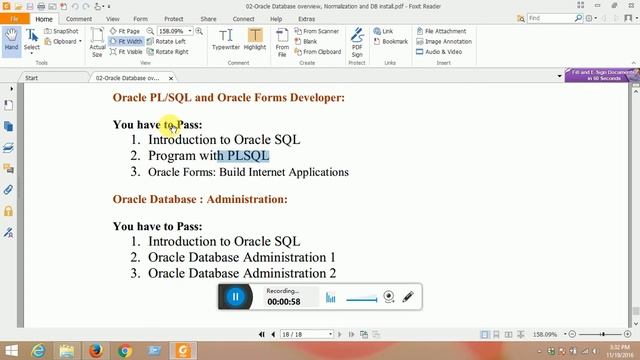Adjust the recording volume slider
Screen dimensions: 640x360
tap(362, 300)
